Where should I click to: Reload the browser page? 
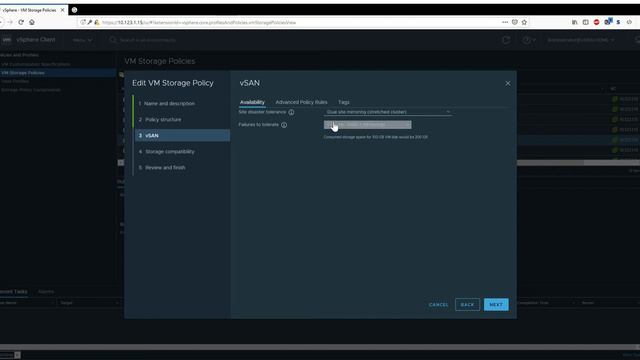[x=21, y=22]
